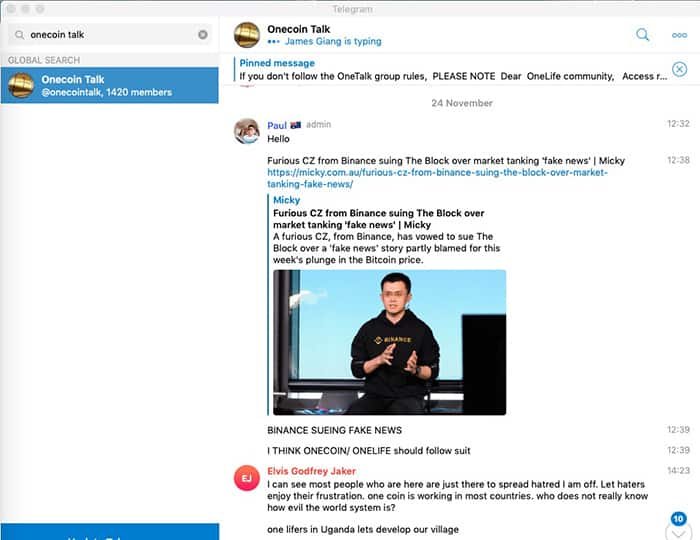Click the blue update banner in the sidebar
Image resolution: width=700 pixels, height=540 pixels.
click(x=110, y=532)
